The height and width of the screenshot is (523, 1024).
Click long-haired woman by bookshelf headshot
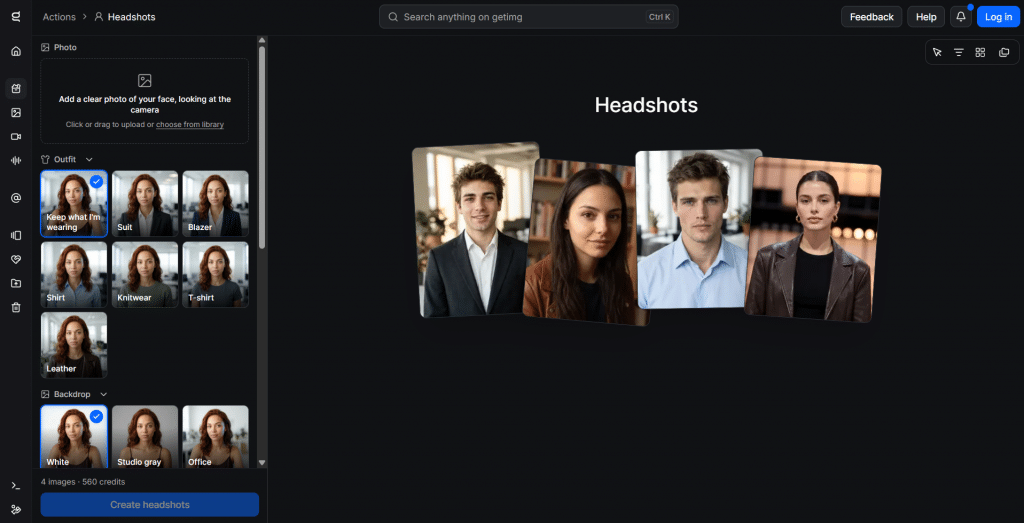(x=583, y=243)
